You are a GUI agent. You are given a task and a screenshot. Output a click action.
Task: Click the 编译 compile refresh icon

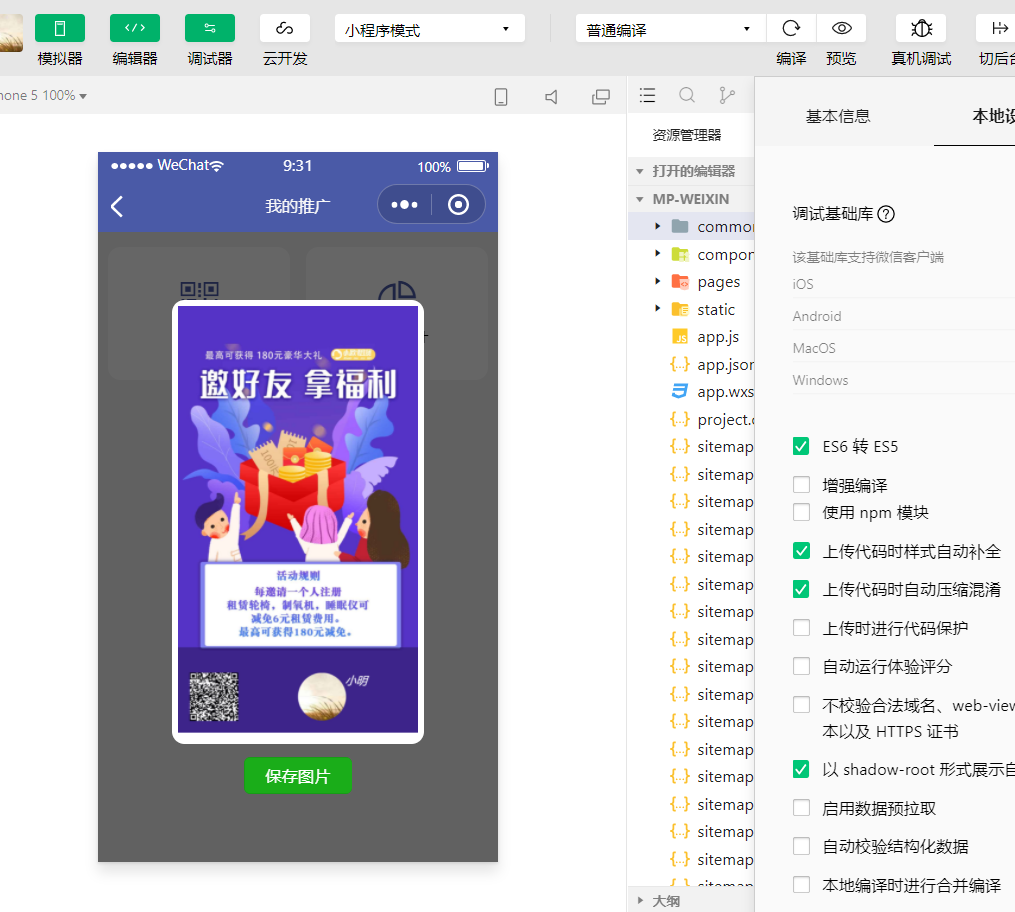pyautogui.click(x=791, y=28)
